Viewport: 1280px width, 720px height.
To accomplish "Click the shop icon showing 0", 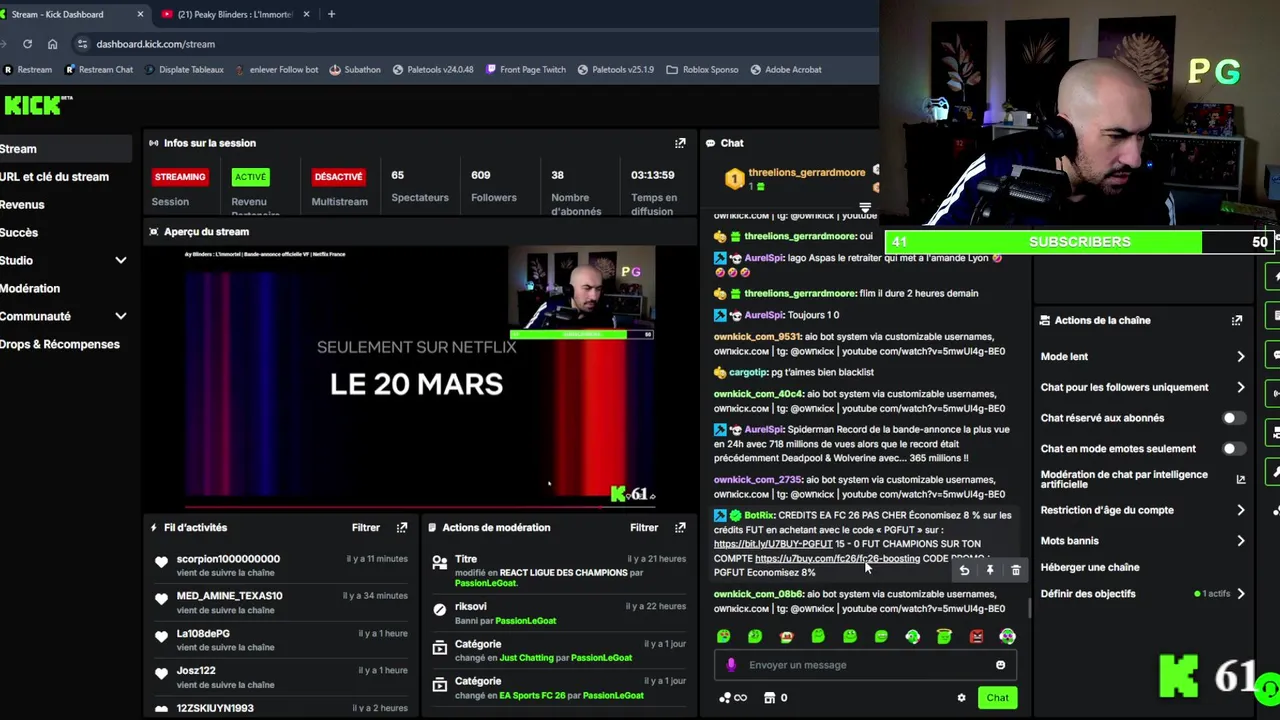I will click(x=775, y=698).
